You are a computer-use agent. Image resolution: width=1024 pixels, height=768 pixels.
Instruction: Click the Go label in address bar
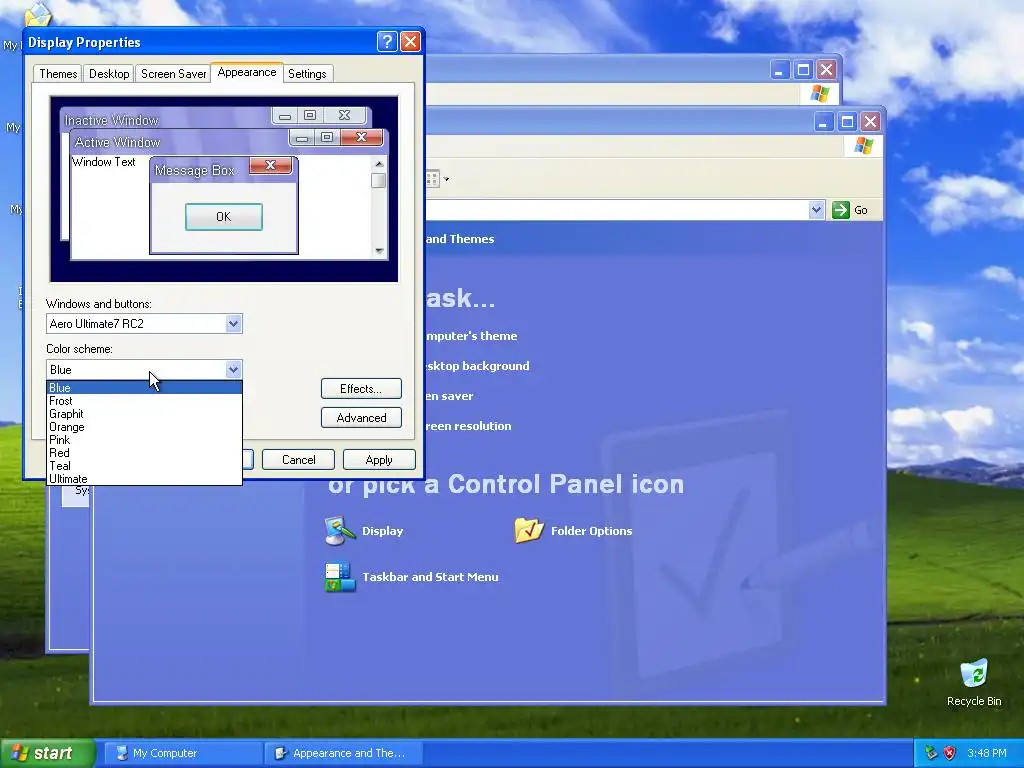pyautogui.click(x=861, y=210)
